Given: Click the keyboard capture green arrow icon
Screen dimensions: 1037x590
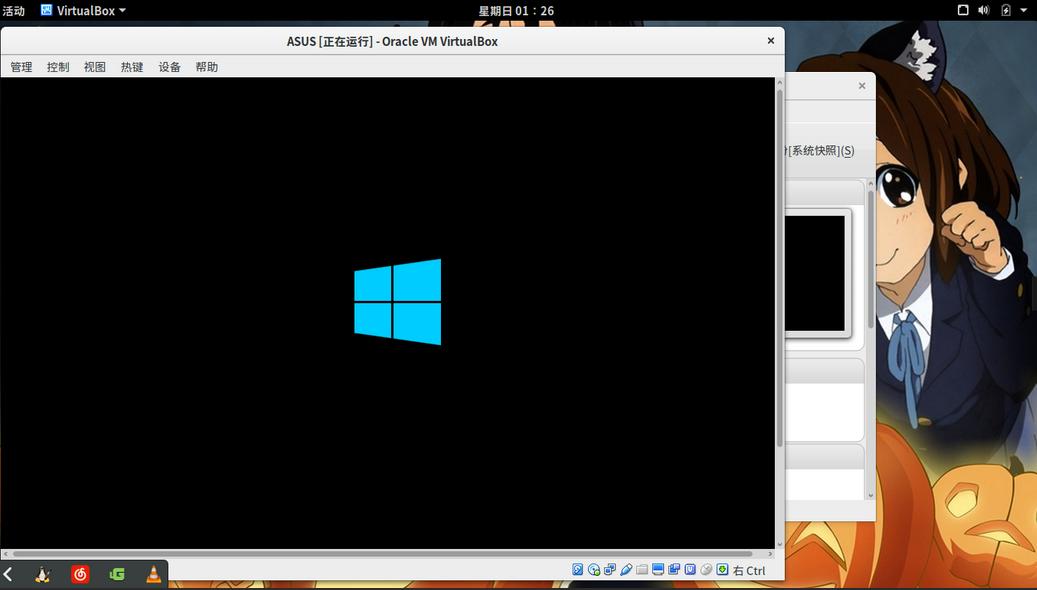Looking at the screenshot, I should pyautogui.click(x=722, y=569).
